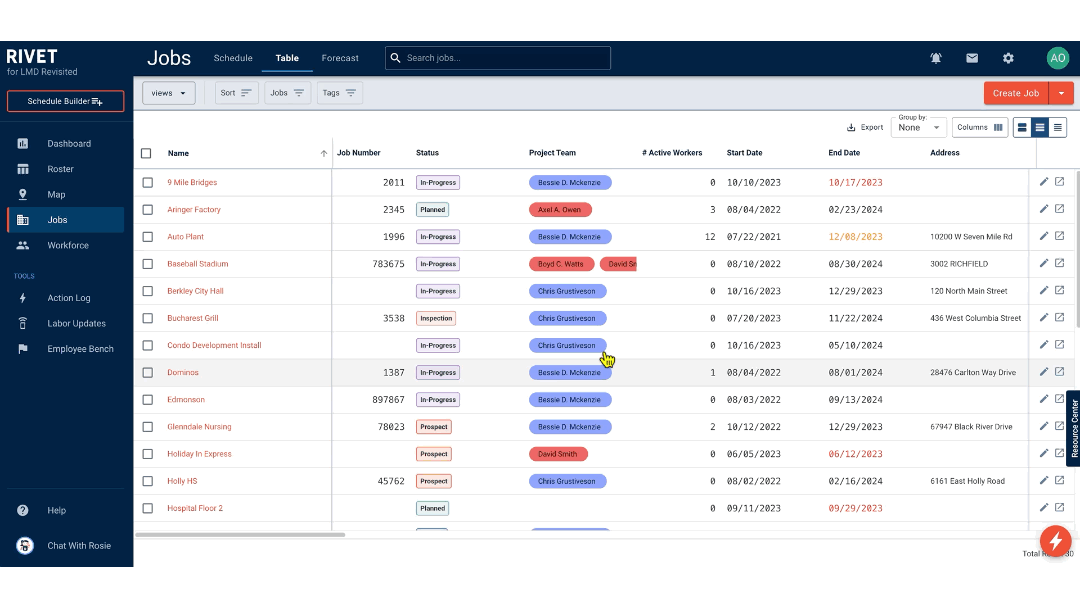The height and width of the screenshot is (608, 1080).
Task: Open the Schedule Builder tool
Action: point(65,101)
